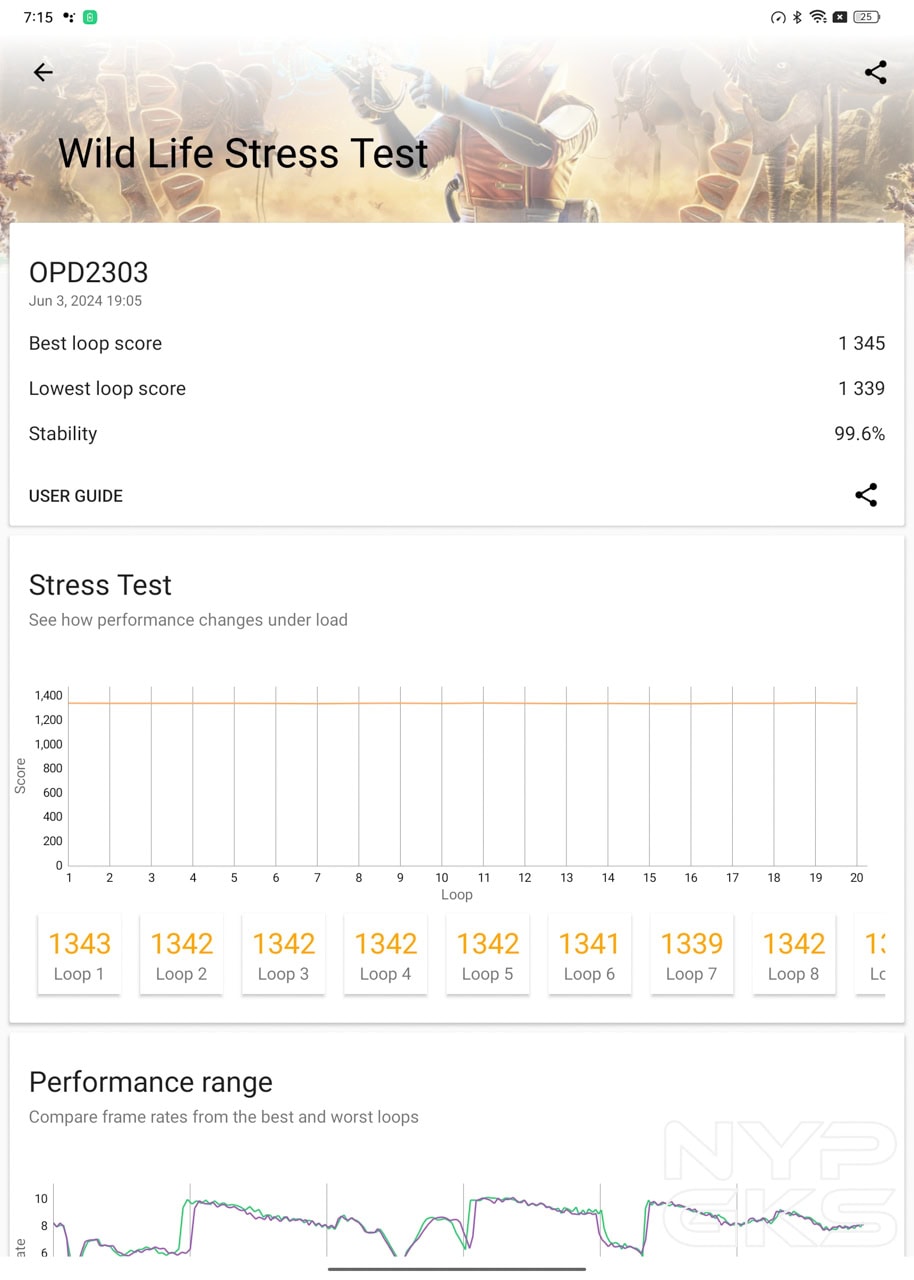Tap the dots icon next to clock
914x1280 pixels.
tap(69, 17)
